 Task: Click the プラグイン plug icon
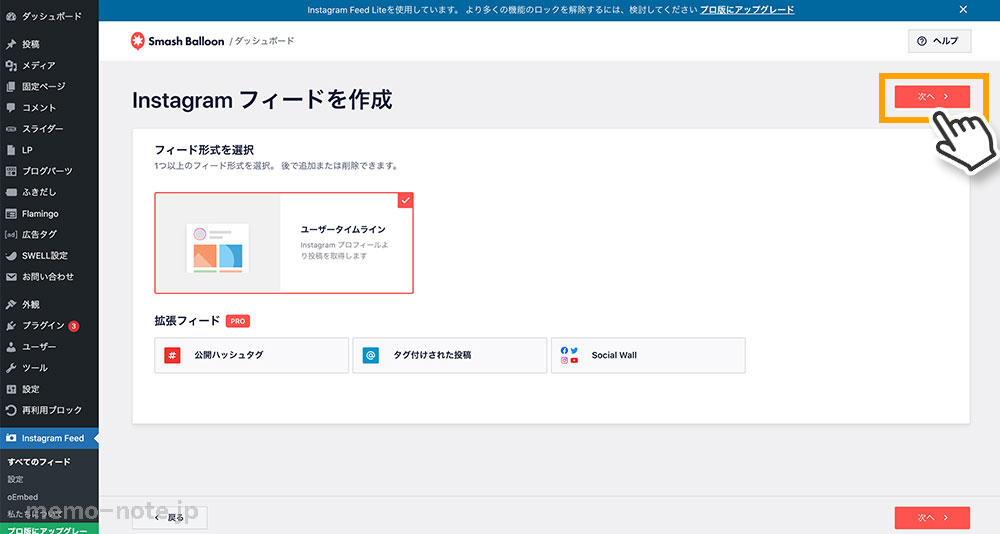pos(11,325)
